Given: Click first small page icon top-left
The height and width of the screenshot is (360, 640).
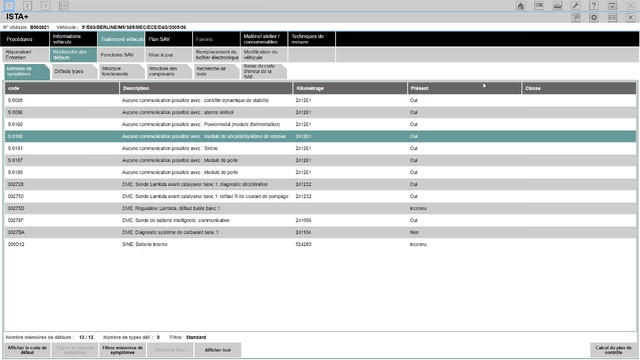Looking at the screenshot, I should (x=9, y=6).
